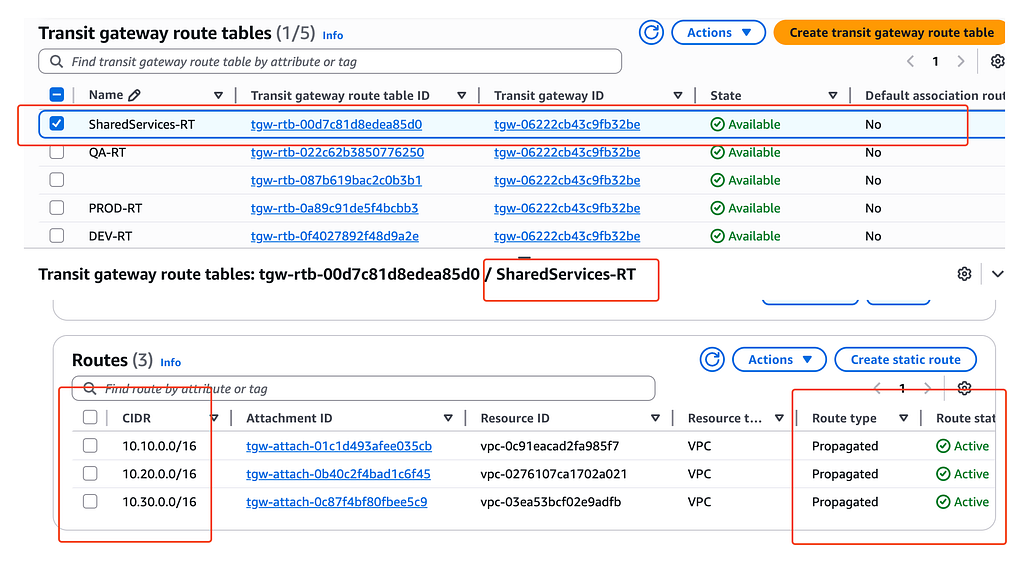Select the QA-RT row checkbox
1024x562 pixels.
pyautogui.click(x=57, y=152)
